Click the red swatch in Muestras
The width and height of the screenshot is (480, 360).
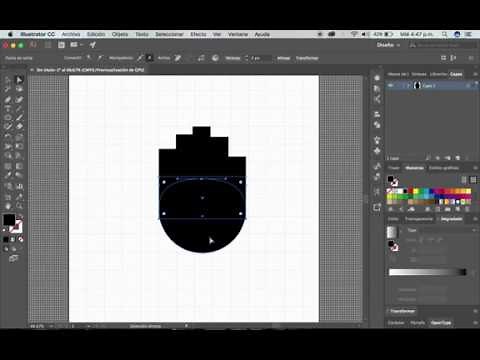coord(410,191)
